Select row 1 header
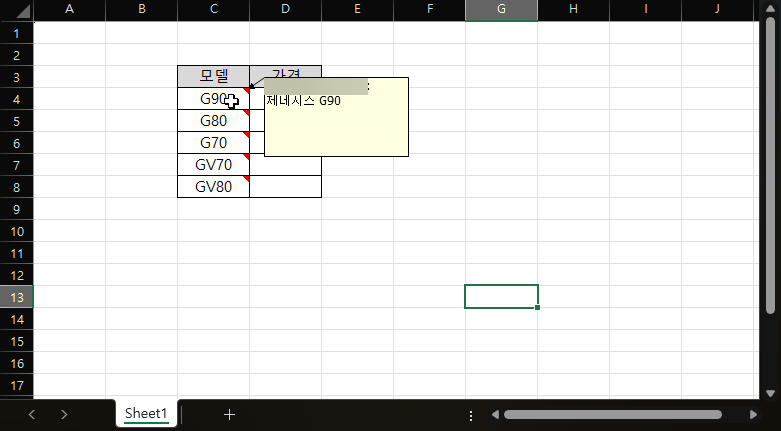 [16, 33]
